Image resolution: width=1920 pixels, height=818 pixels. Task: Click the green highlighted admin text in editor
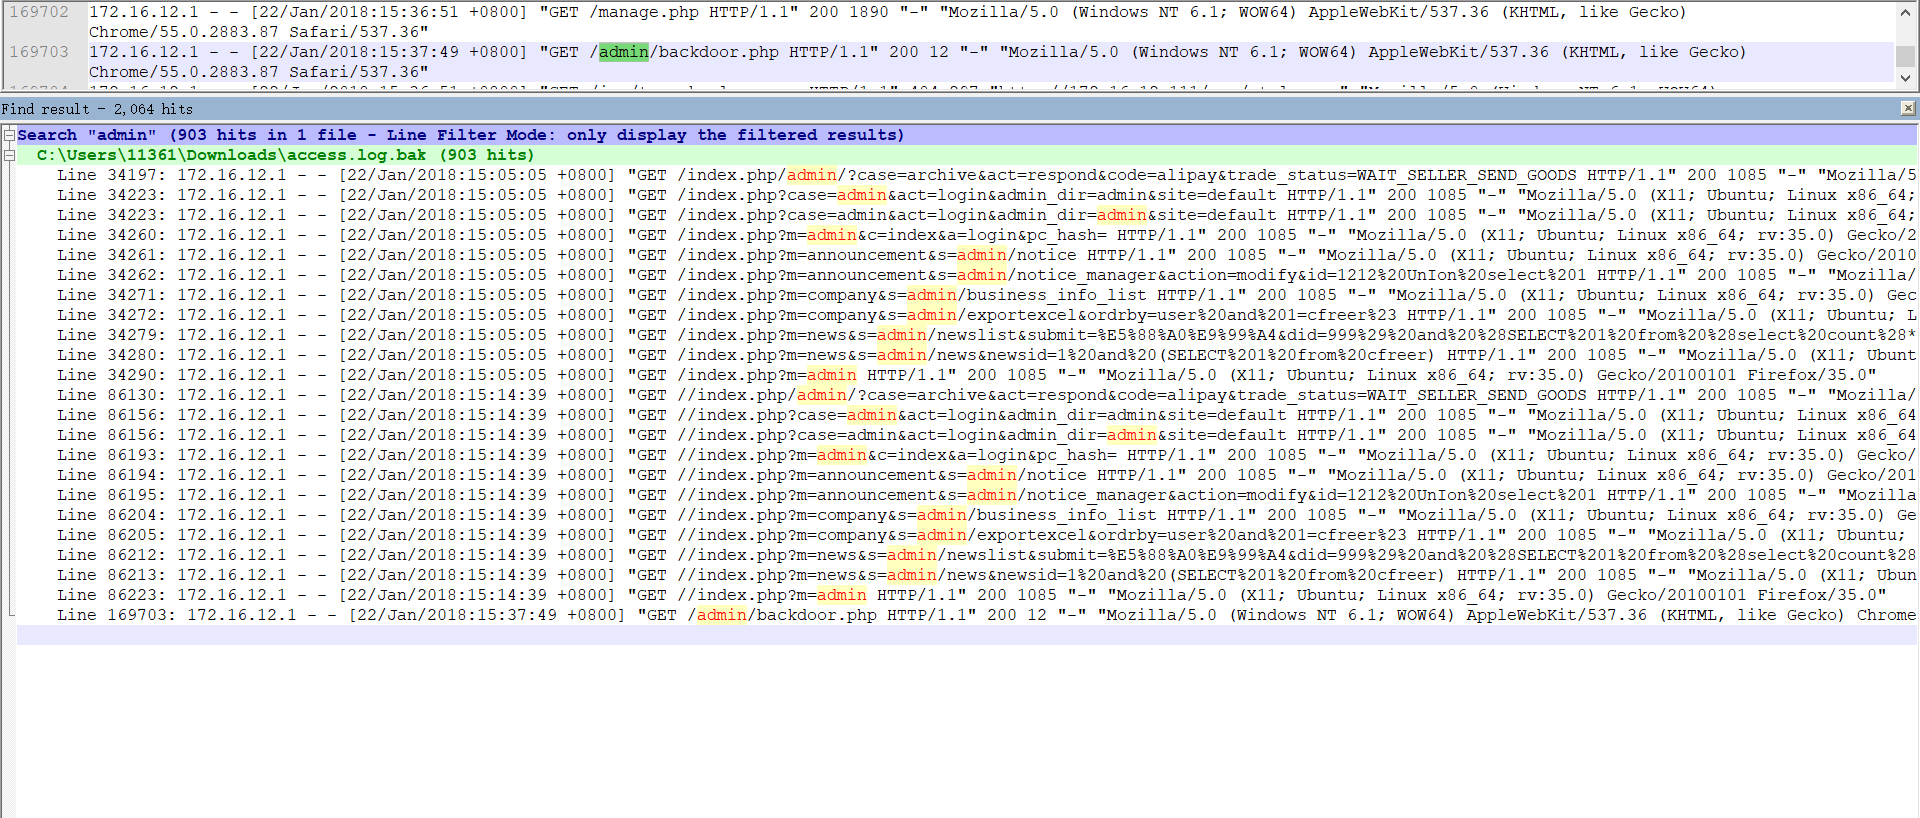coord(623,52)
